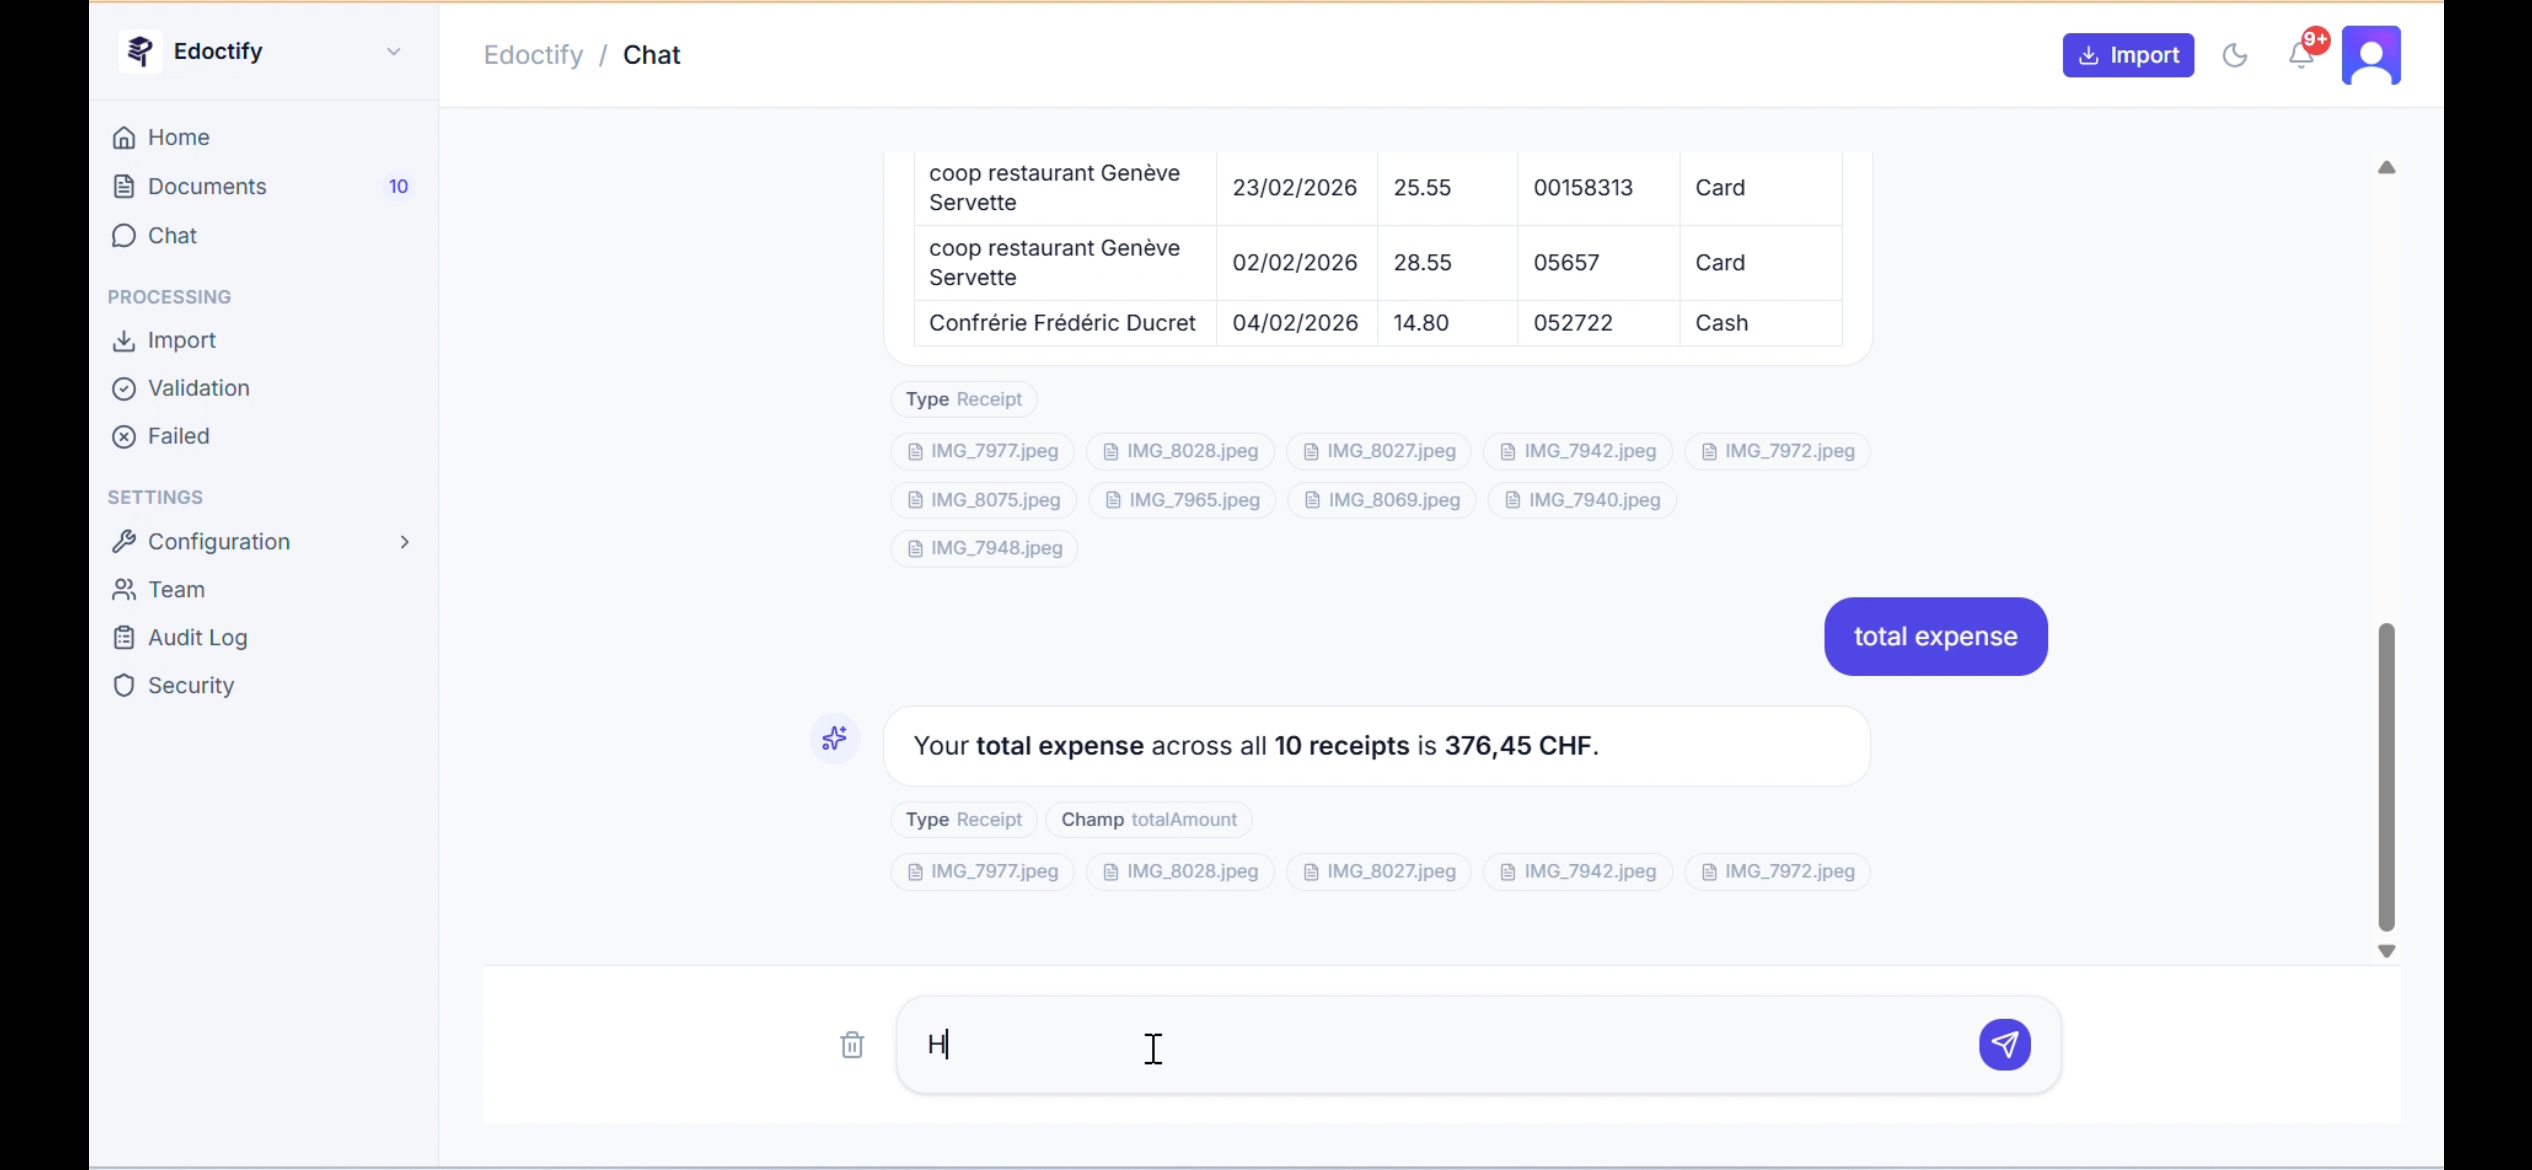The image size is (2532, 1170).
Task: Open the Home section in the sidebar
Action: tap(178, 137)
